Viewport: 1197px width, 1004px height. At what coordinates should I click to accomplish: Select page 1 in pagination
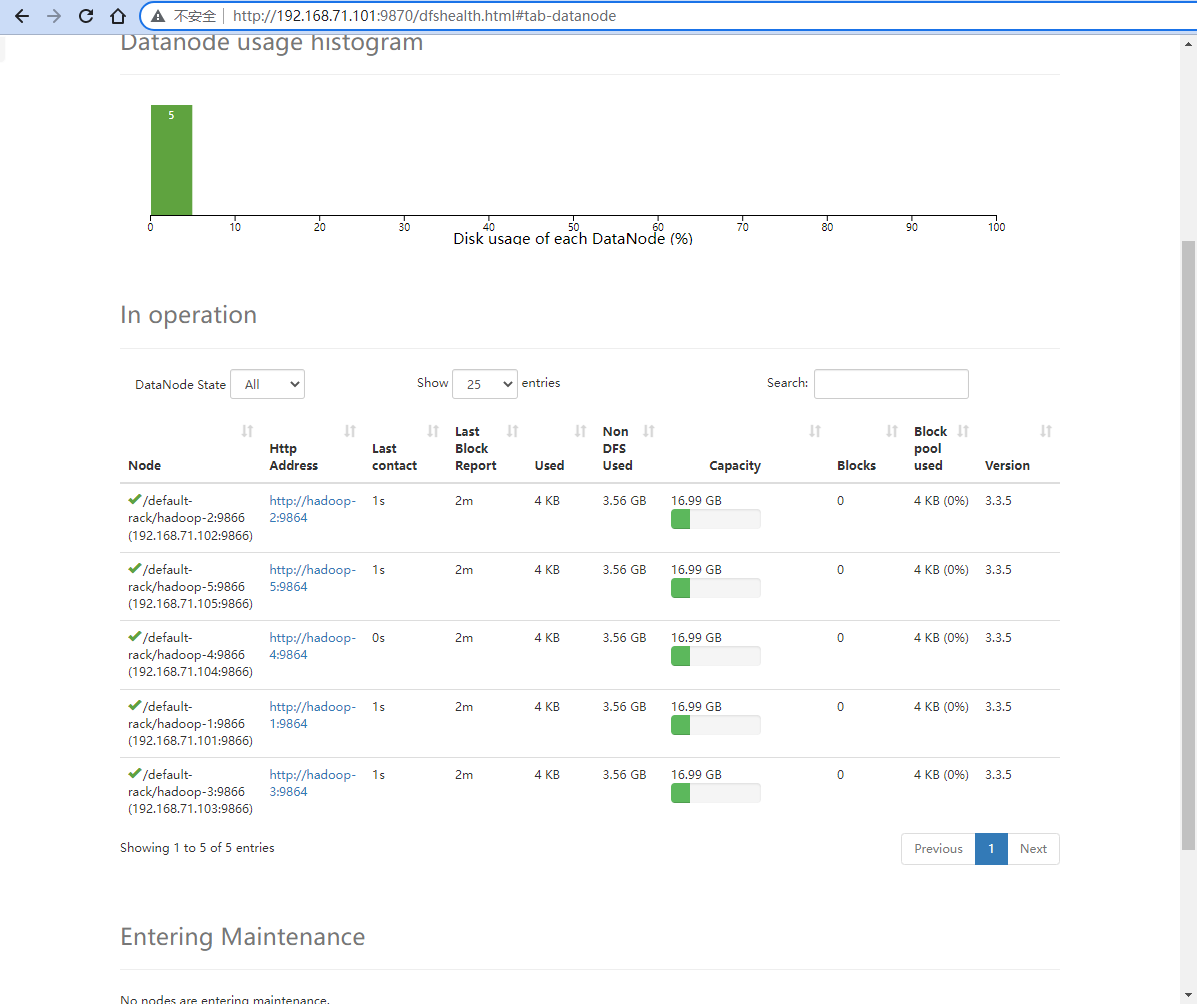pos(991,849)
